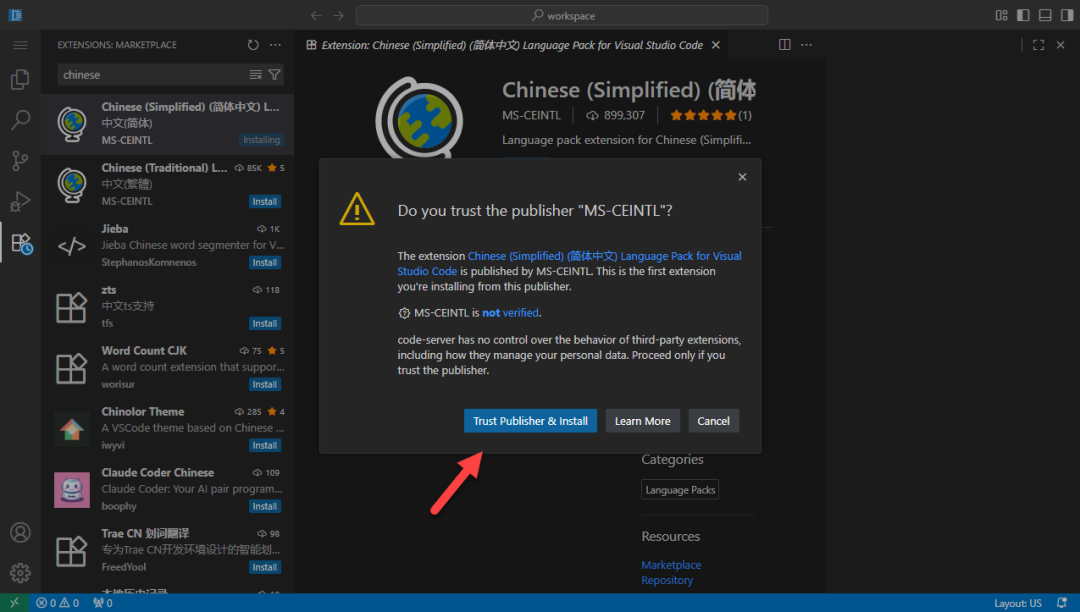The width and height of the screenshot is (1080, 612).
Task: Clear extensions search results icon
Action: coord(256,75)
